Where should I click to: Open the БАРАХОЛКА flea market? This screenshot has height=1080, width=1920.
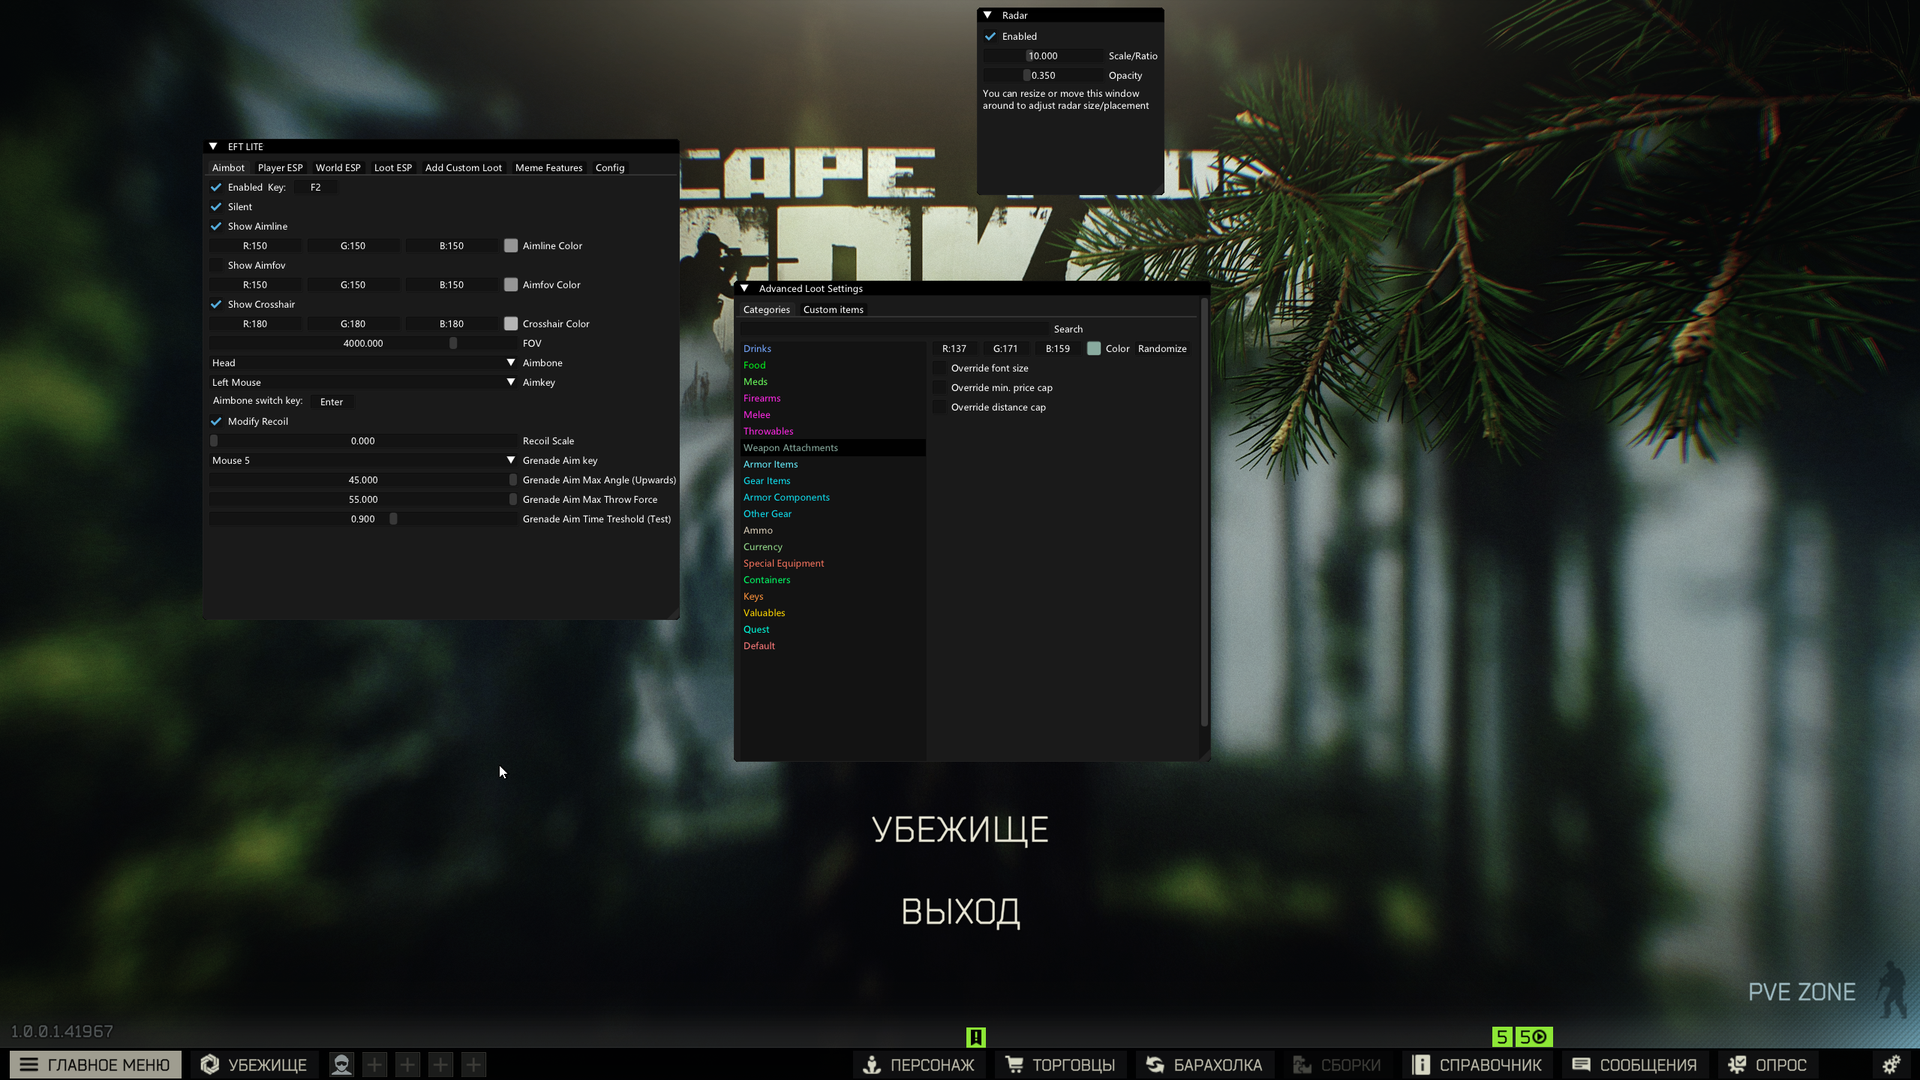point(1203,1065)
